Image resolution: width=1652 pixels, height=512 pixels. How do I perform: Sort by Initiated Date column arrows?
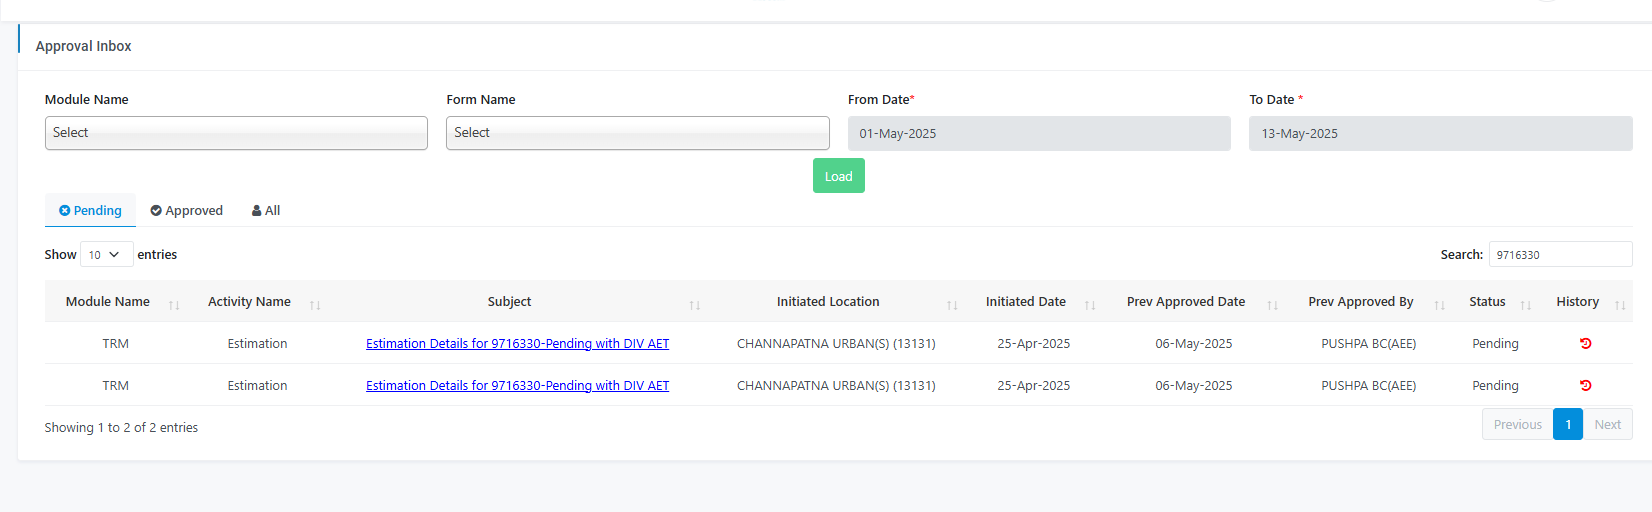tap(1090, 305)
